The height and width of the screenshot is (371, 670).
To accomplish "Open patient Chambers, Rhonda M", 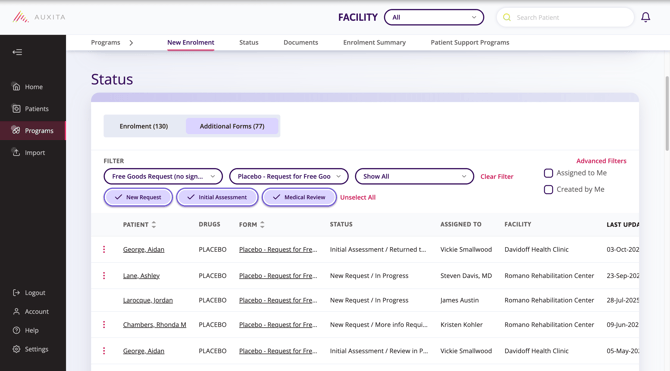I will [154, 325].
